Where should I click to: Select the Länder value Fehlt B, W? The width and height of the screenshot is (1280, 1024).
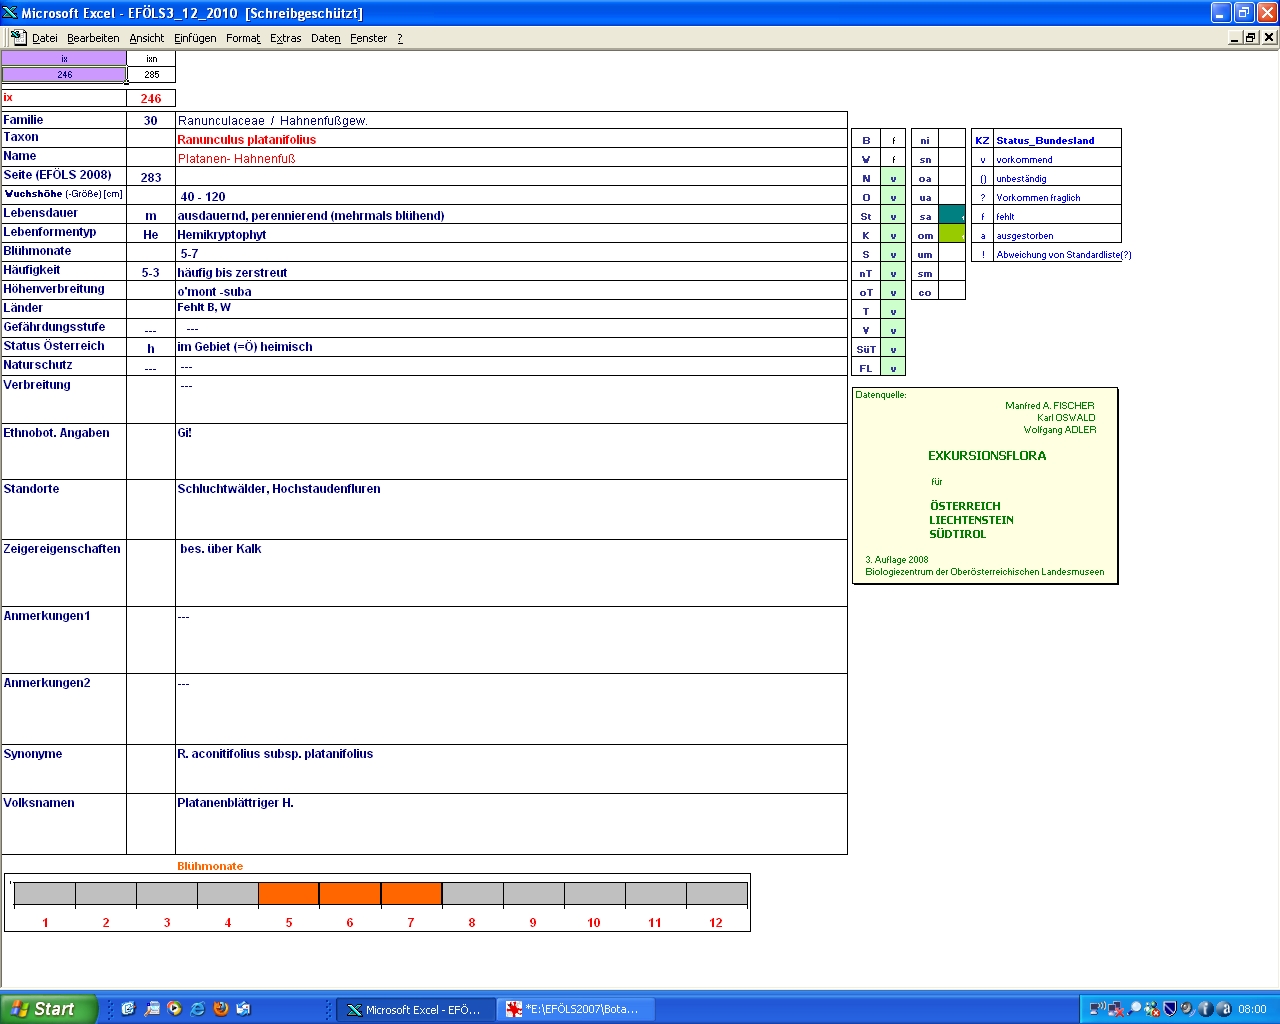click(511, 309)
